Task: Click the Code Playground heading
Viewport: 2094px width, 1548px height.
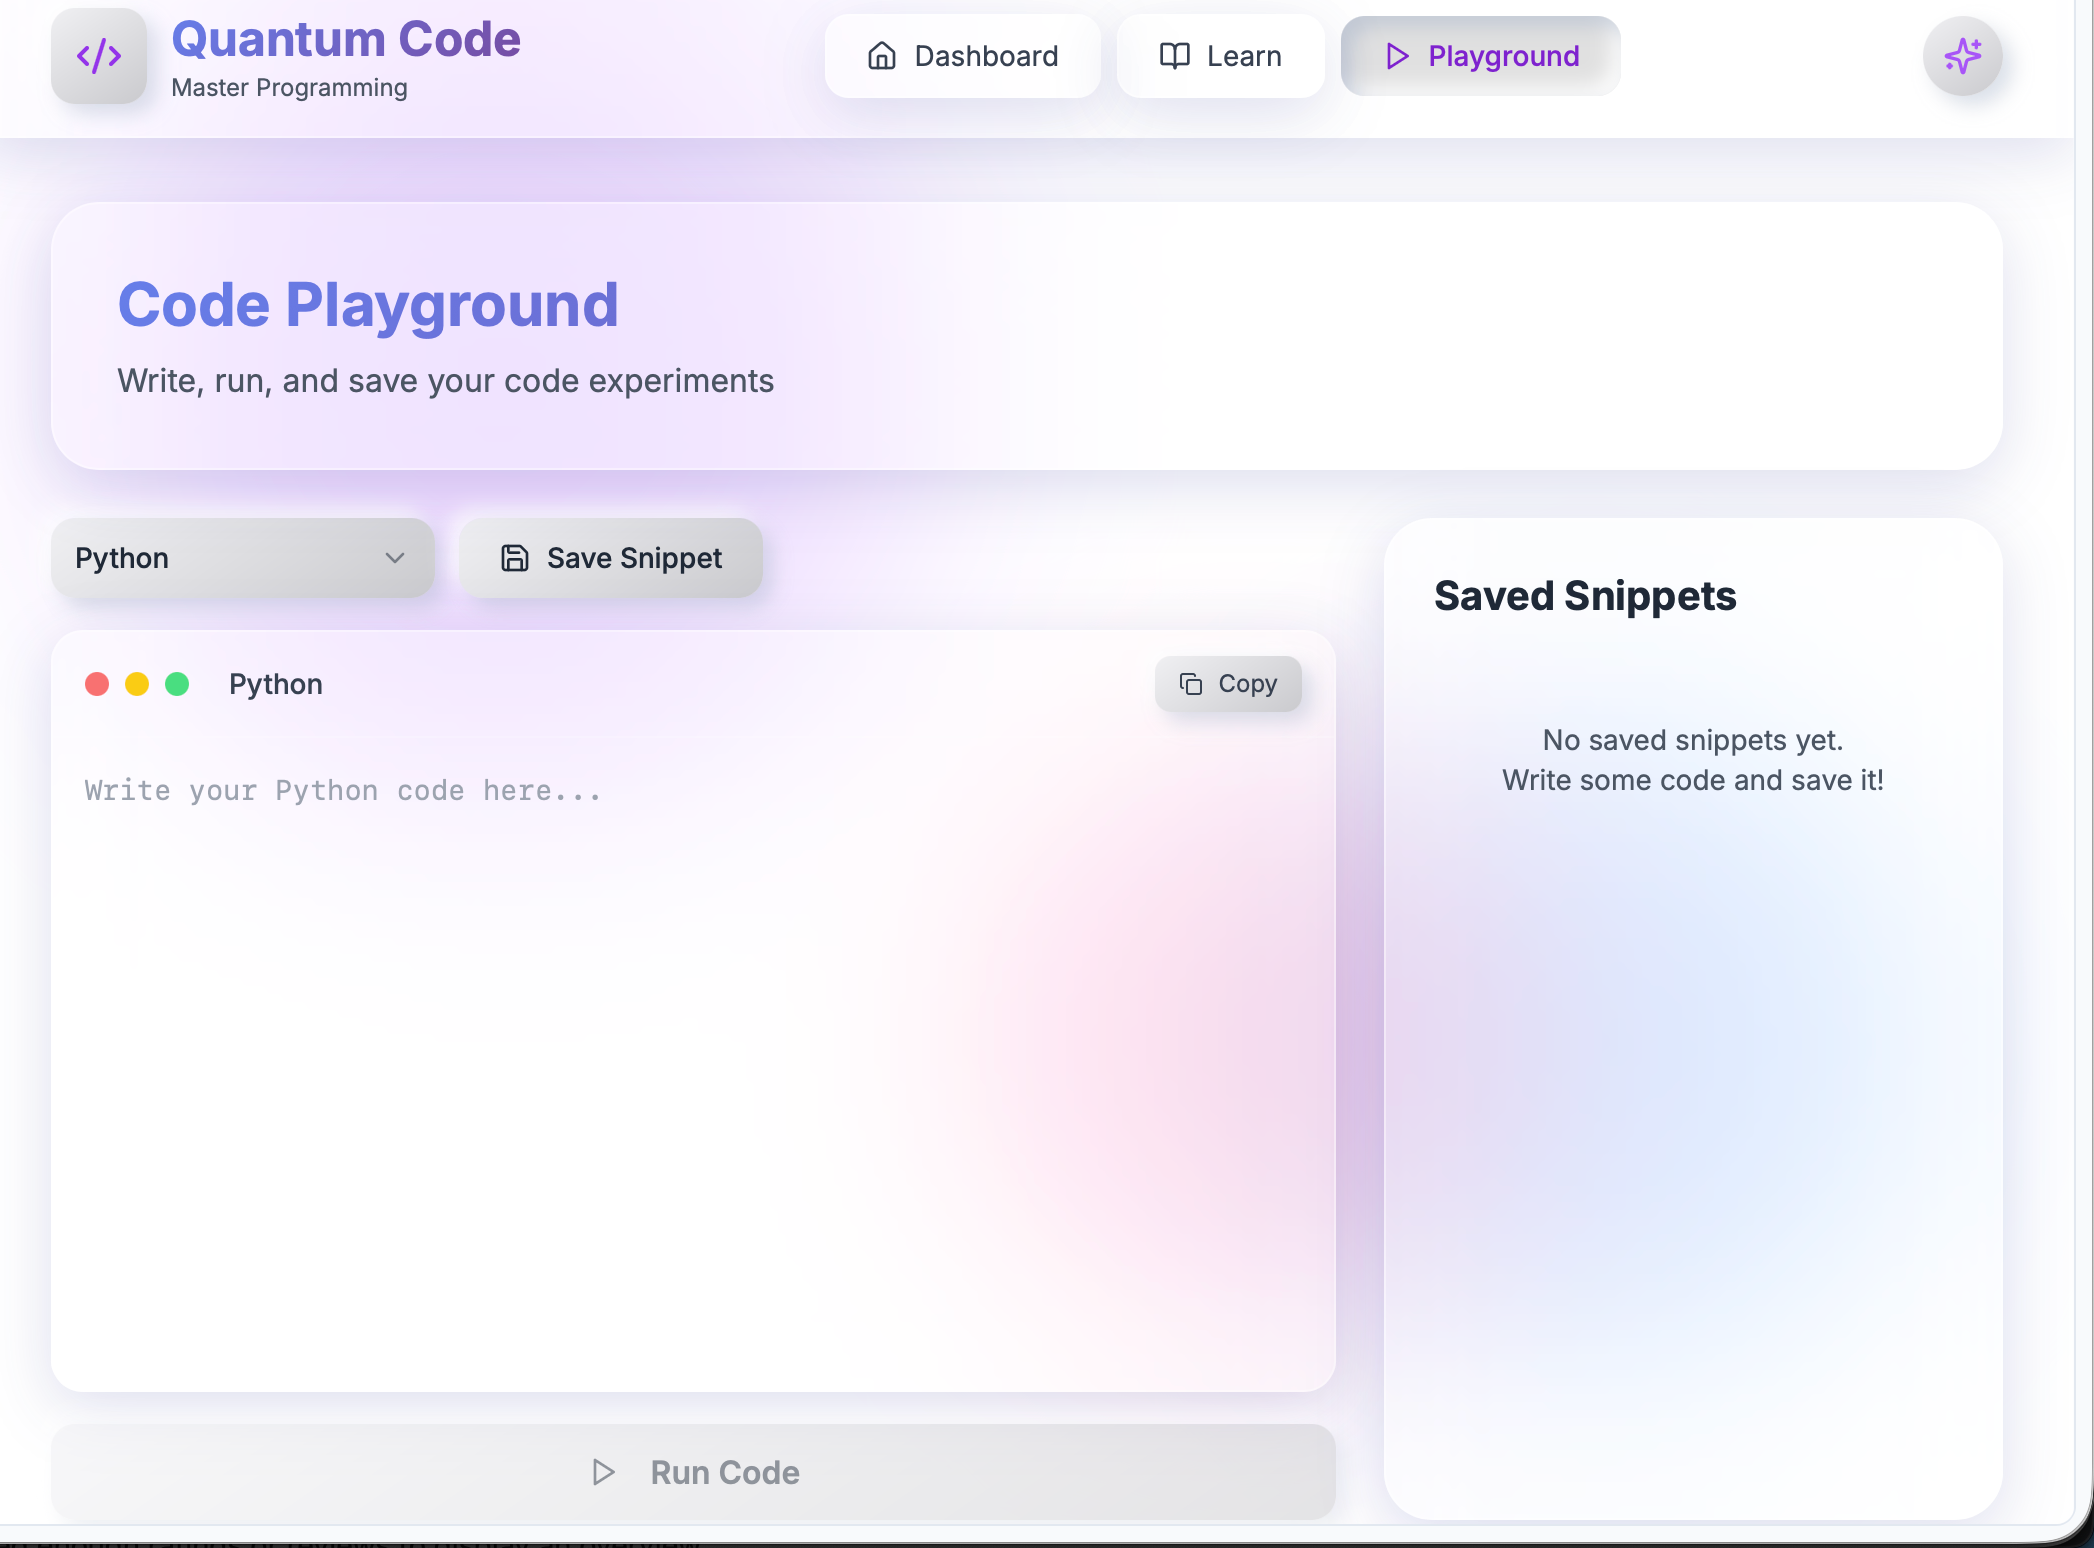Action: click(x=368, y=305)
